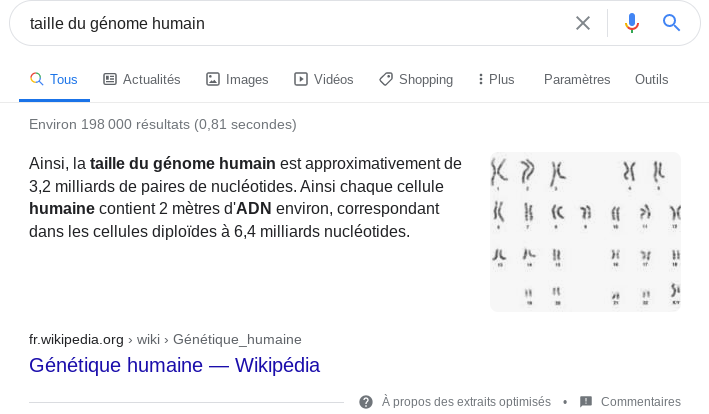Click into the search input field

click(x=296, y=23)
